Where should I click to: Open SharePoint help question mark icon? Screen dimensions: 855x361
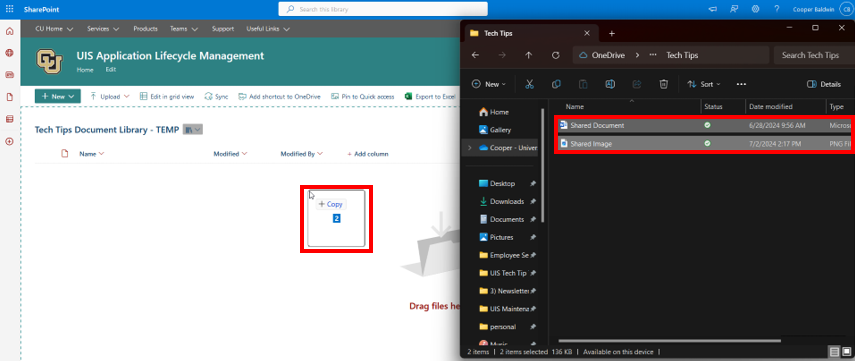(x=776, y=9)
